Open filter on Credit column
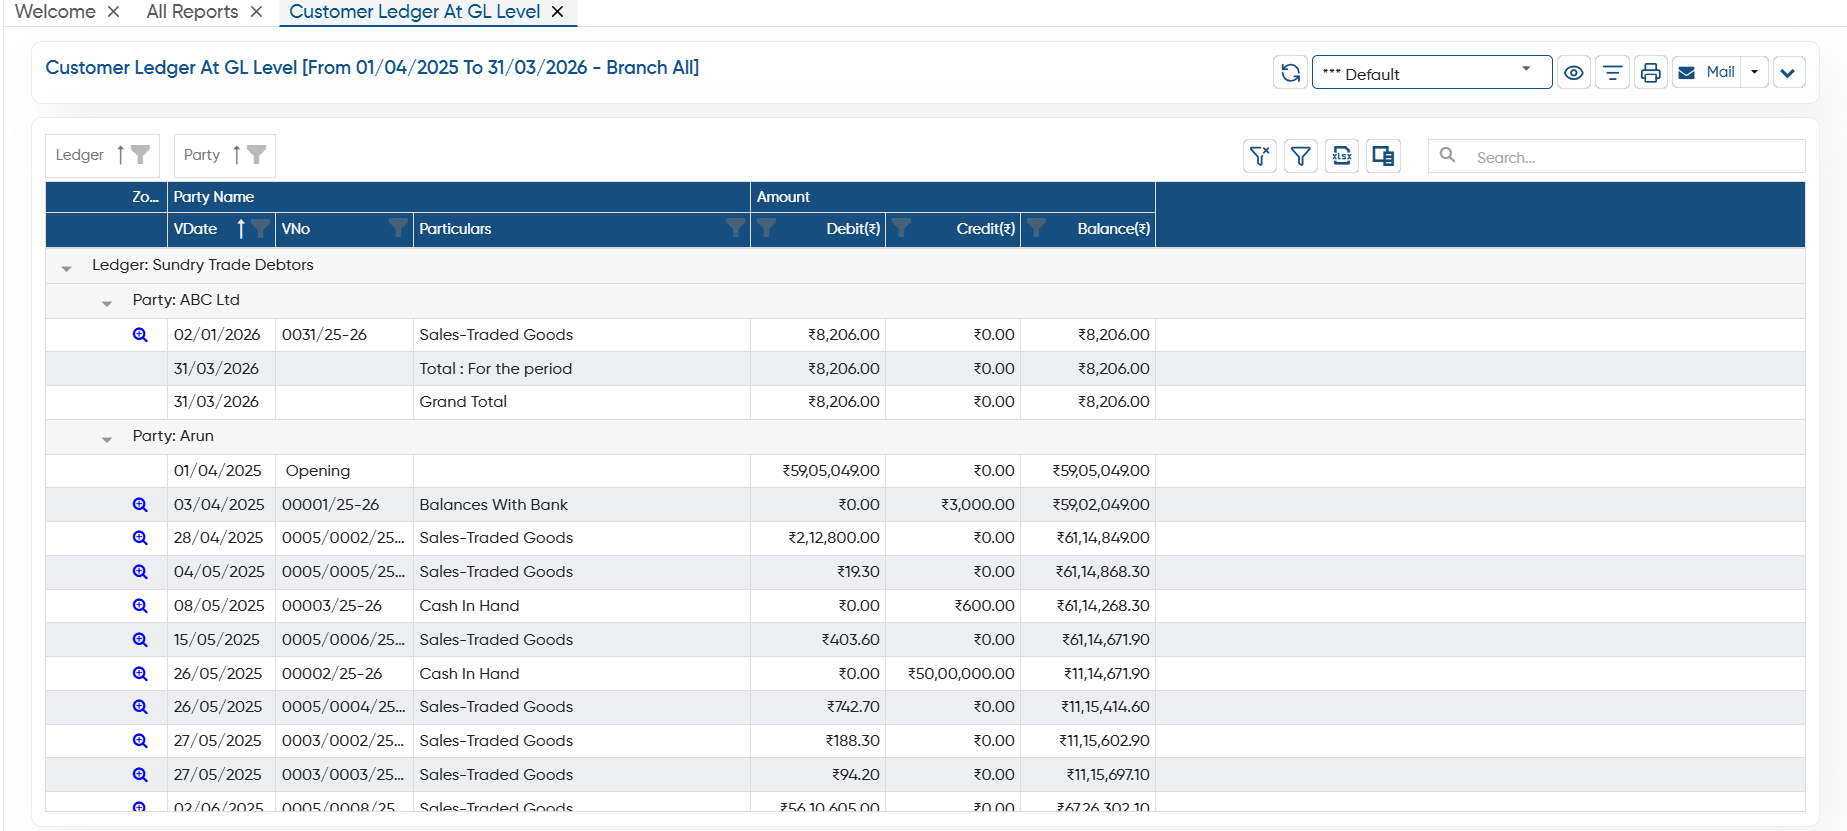Screen dimensions: 1847x831 click(901, 229)
